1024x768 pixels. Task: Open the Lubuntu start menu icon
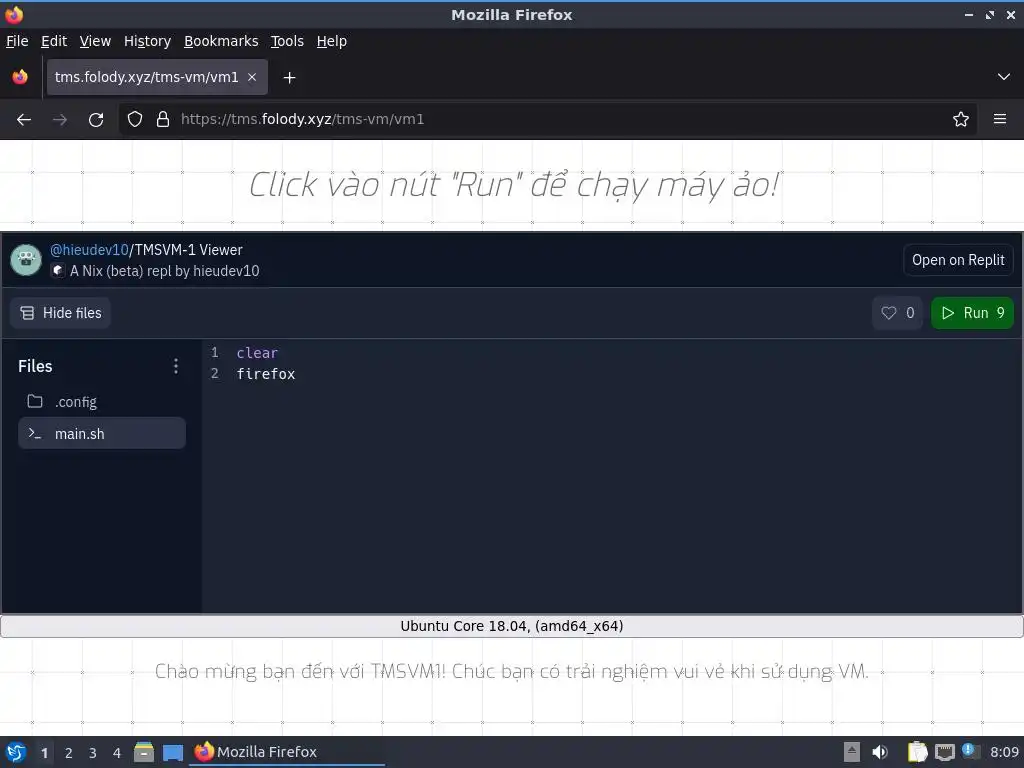(15, 752)
